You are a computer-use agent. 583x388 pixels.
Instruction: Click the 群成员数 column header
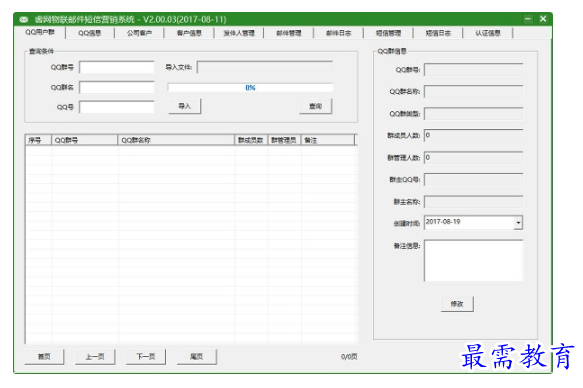(x=251, y=140)
